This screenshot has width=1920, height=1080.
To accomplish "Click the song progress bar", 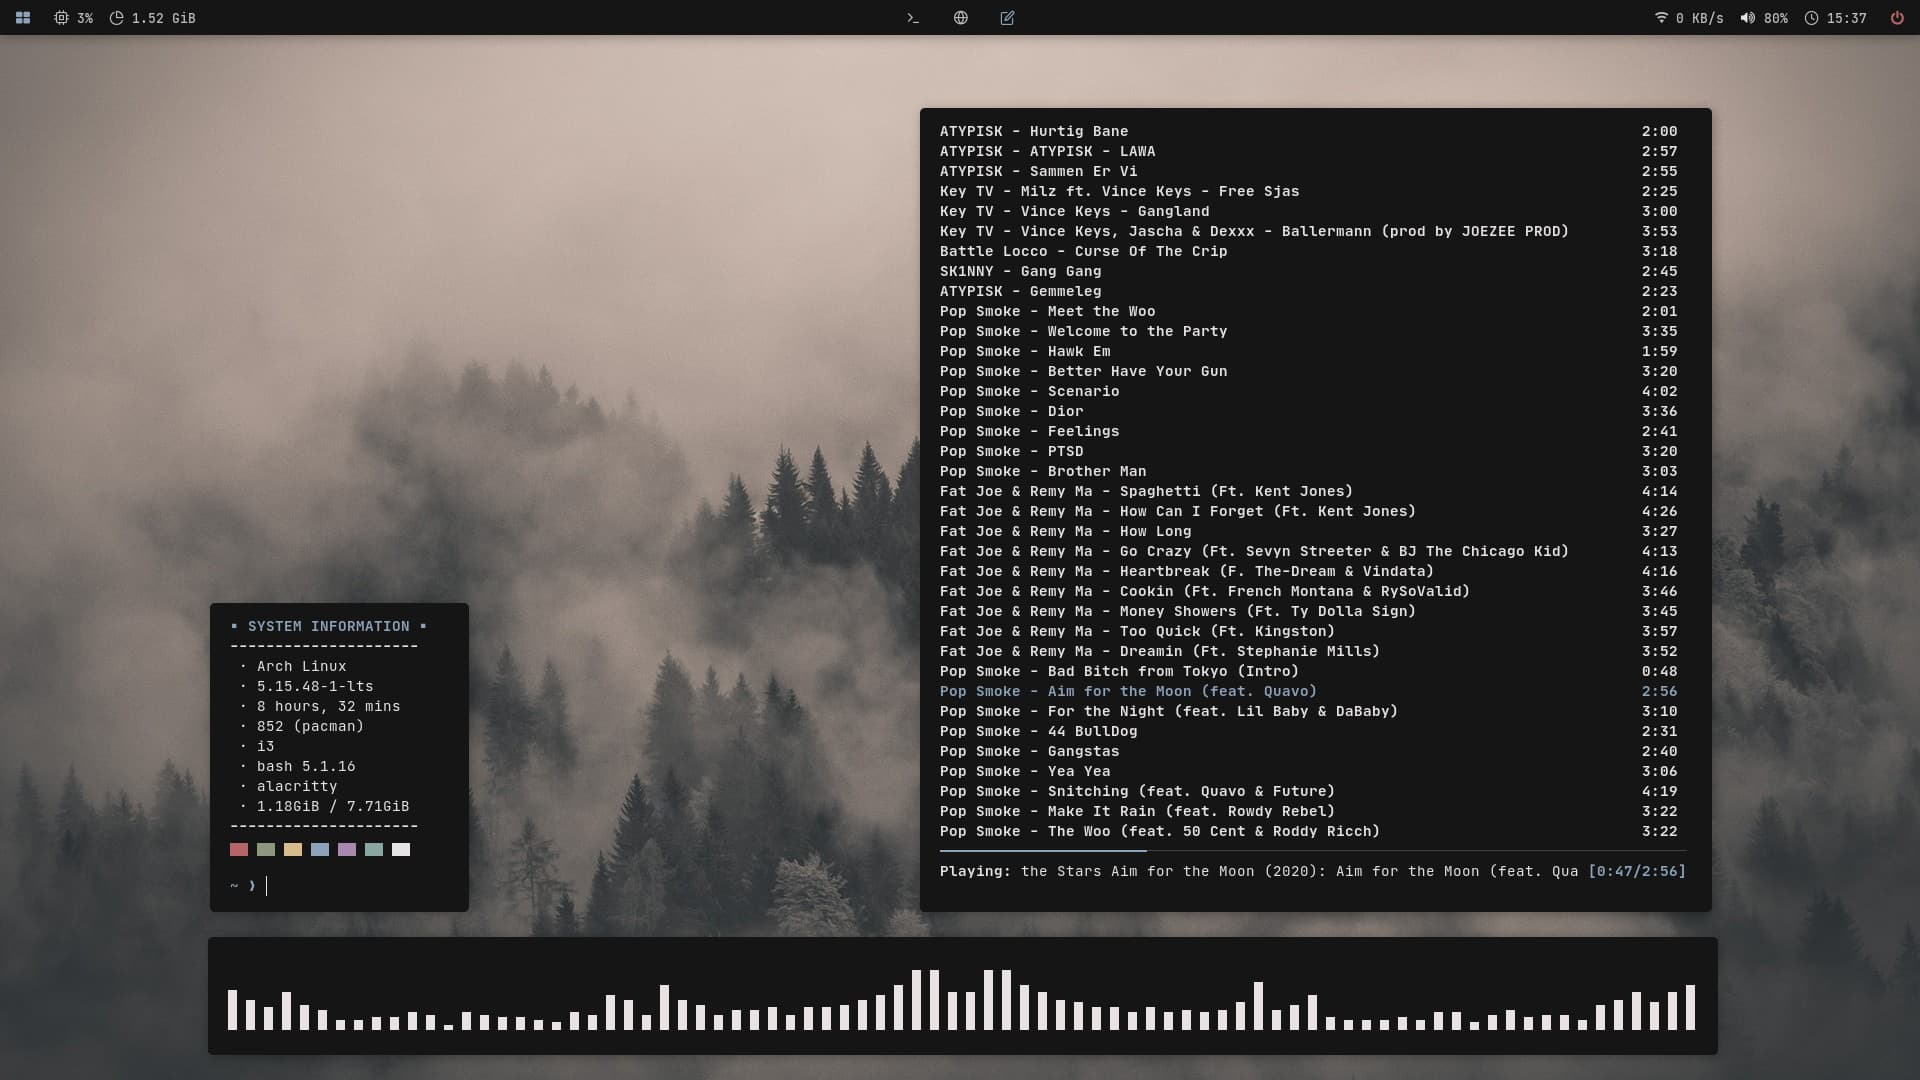I will point(1313,851).
